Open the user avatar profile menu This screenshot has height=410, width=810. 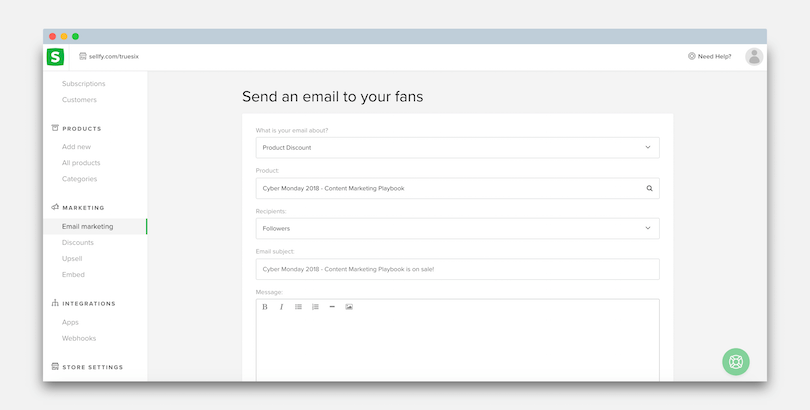point(754,57)
